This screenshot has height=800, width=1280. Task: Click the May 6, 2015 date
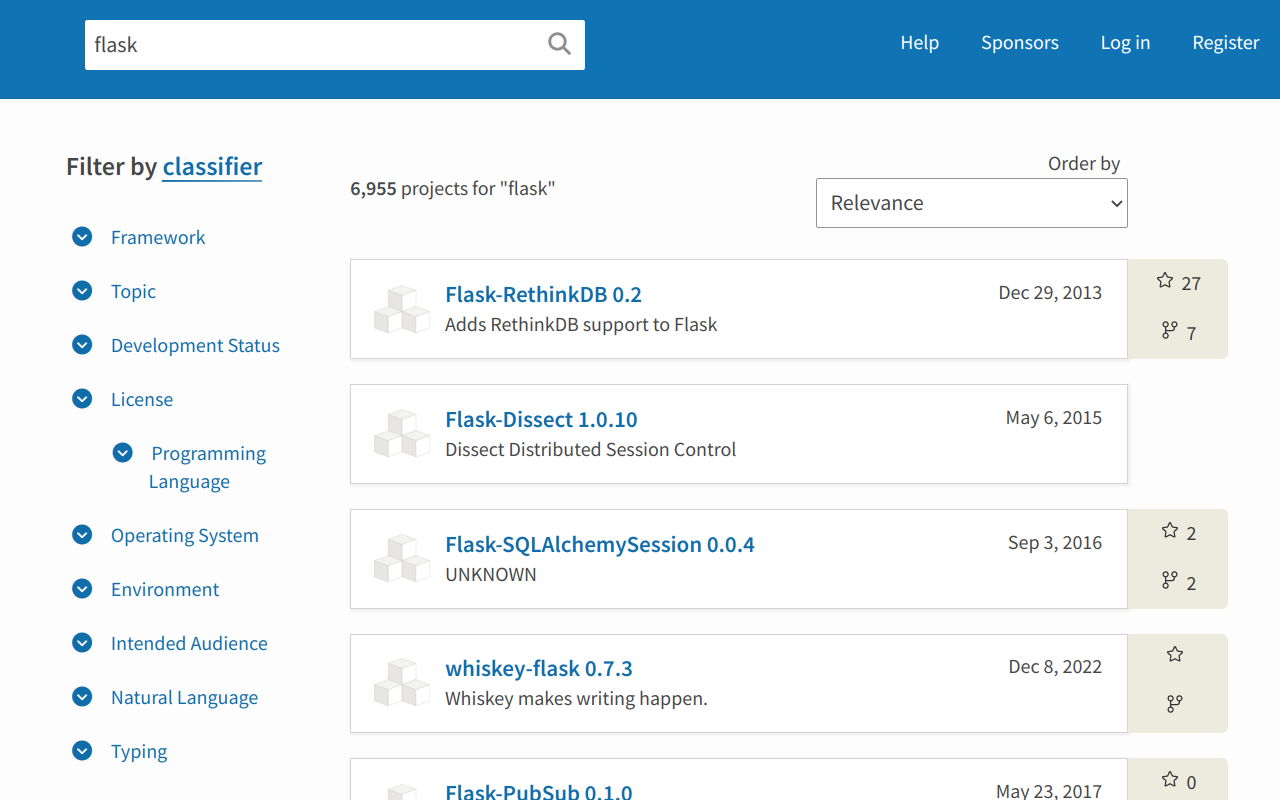click(x=1054, y=417)
